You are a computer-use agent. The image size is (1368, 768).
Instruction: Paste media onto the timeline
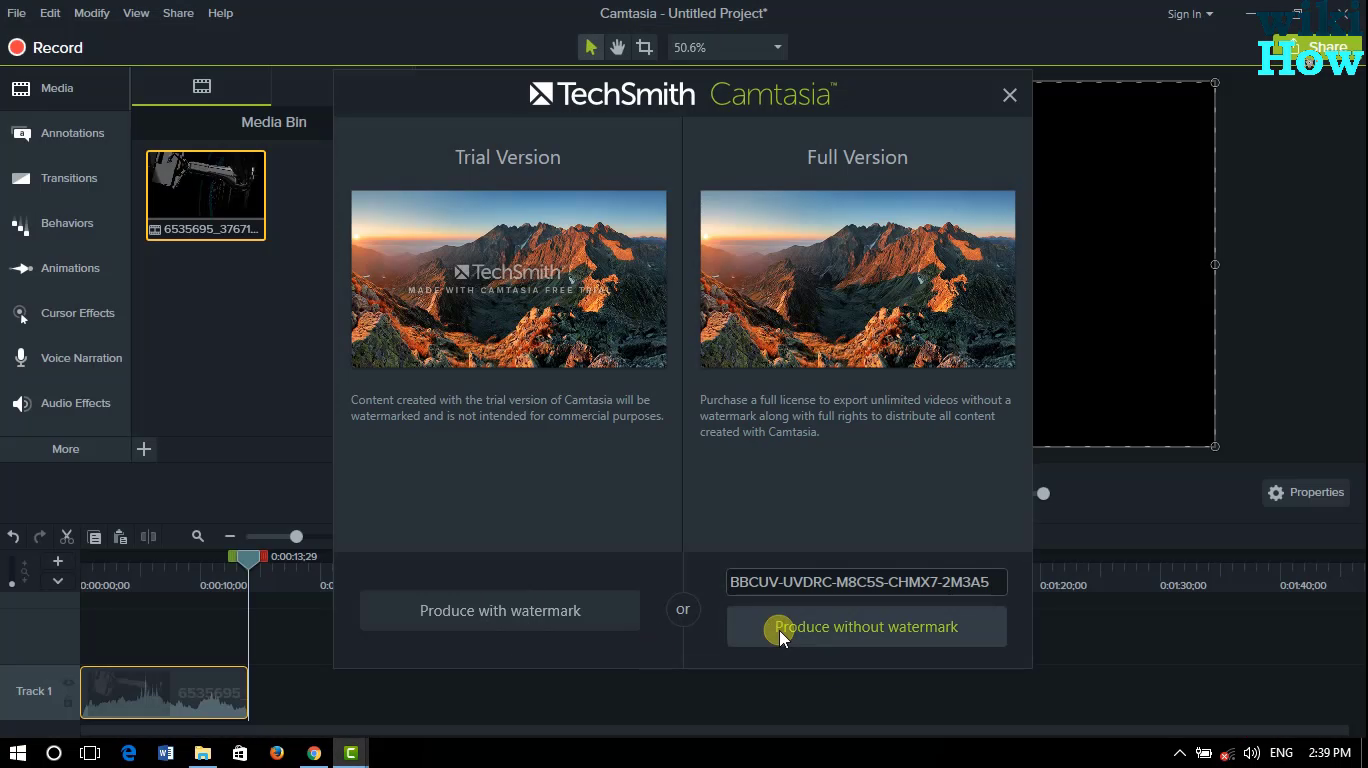[120, 537]
